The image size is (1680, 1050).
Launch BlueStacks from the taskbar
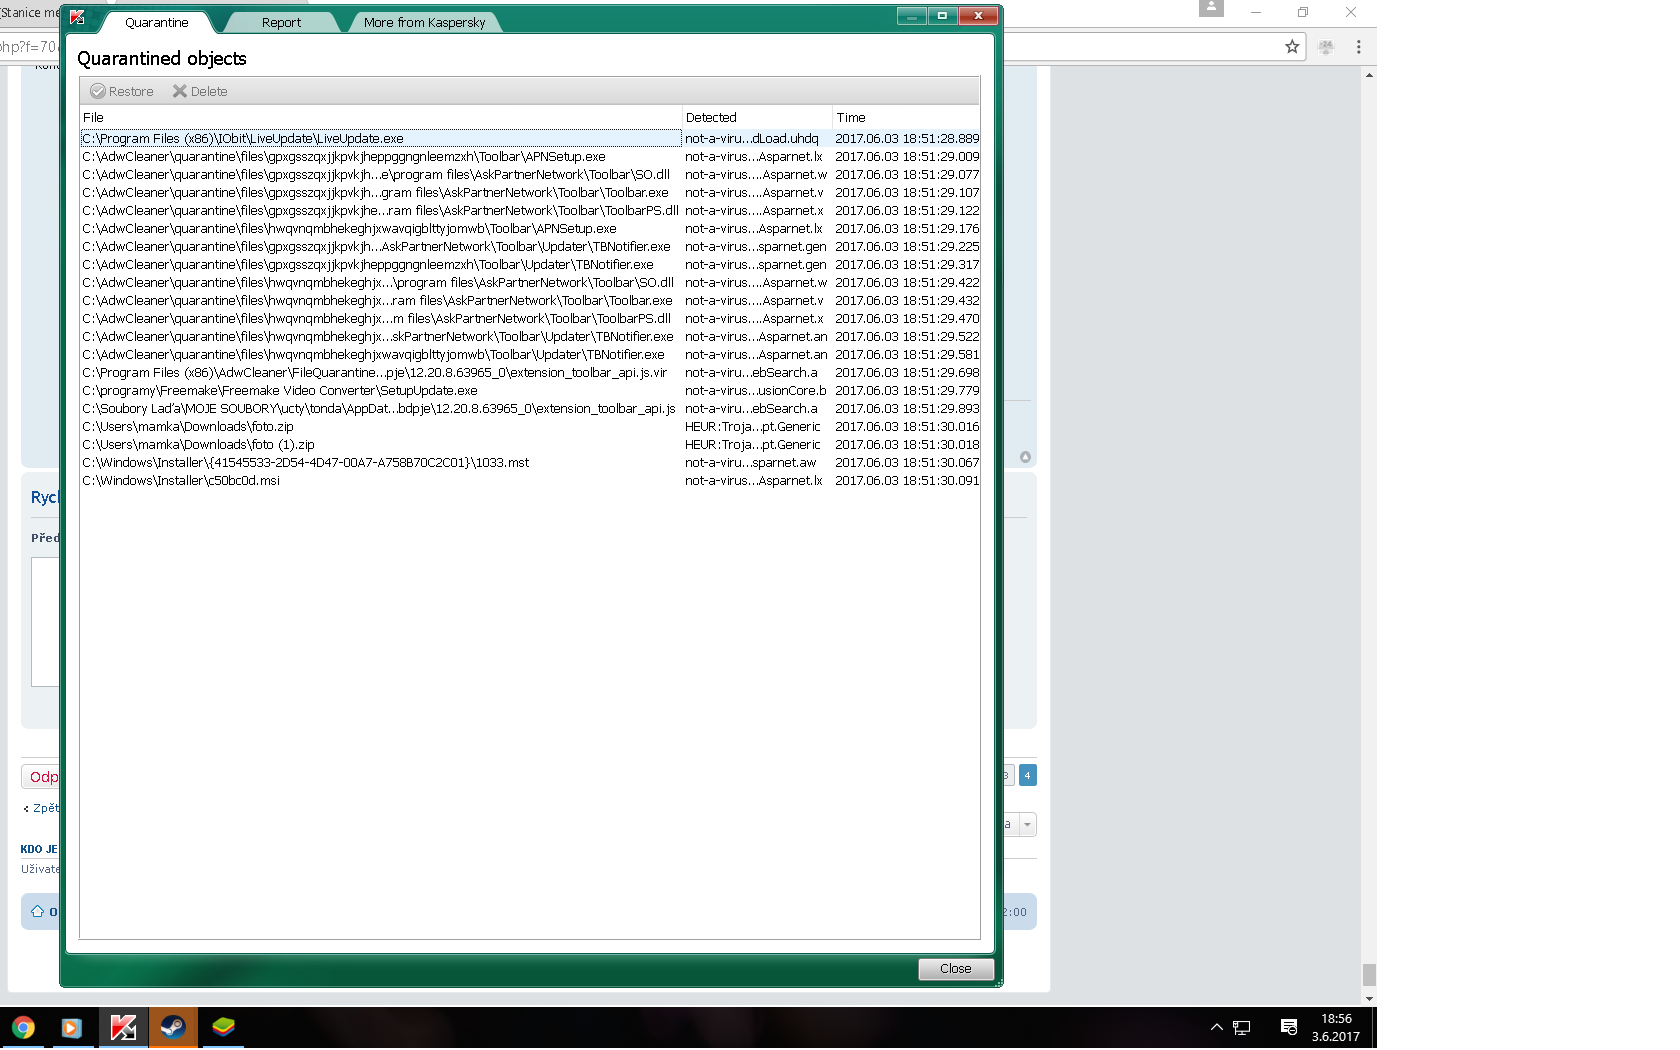pos(223,1027)
